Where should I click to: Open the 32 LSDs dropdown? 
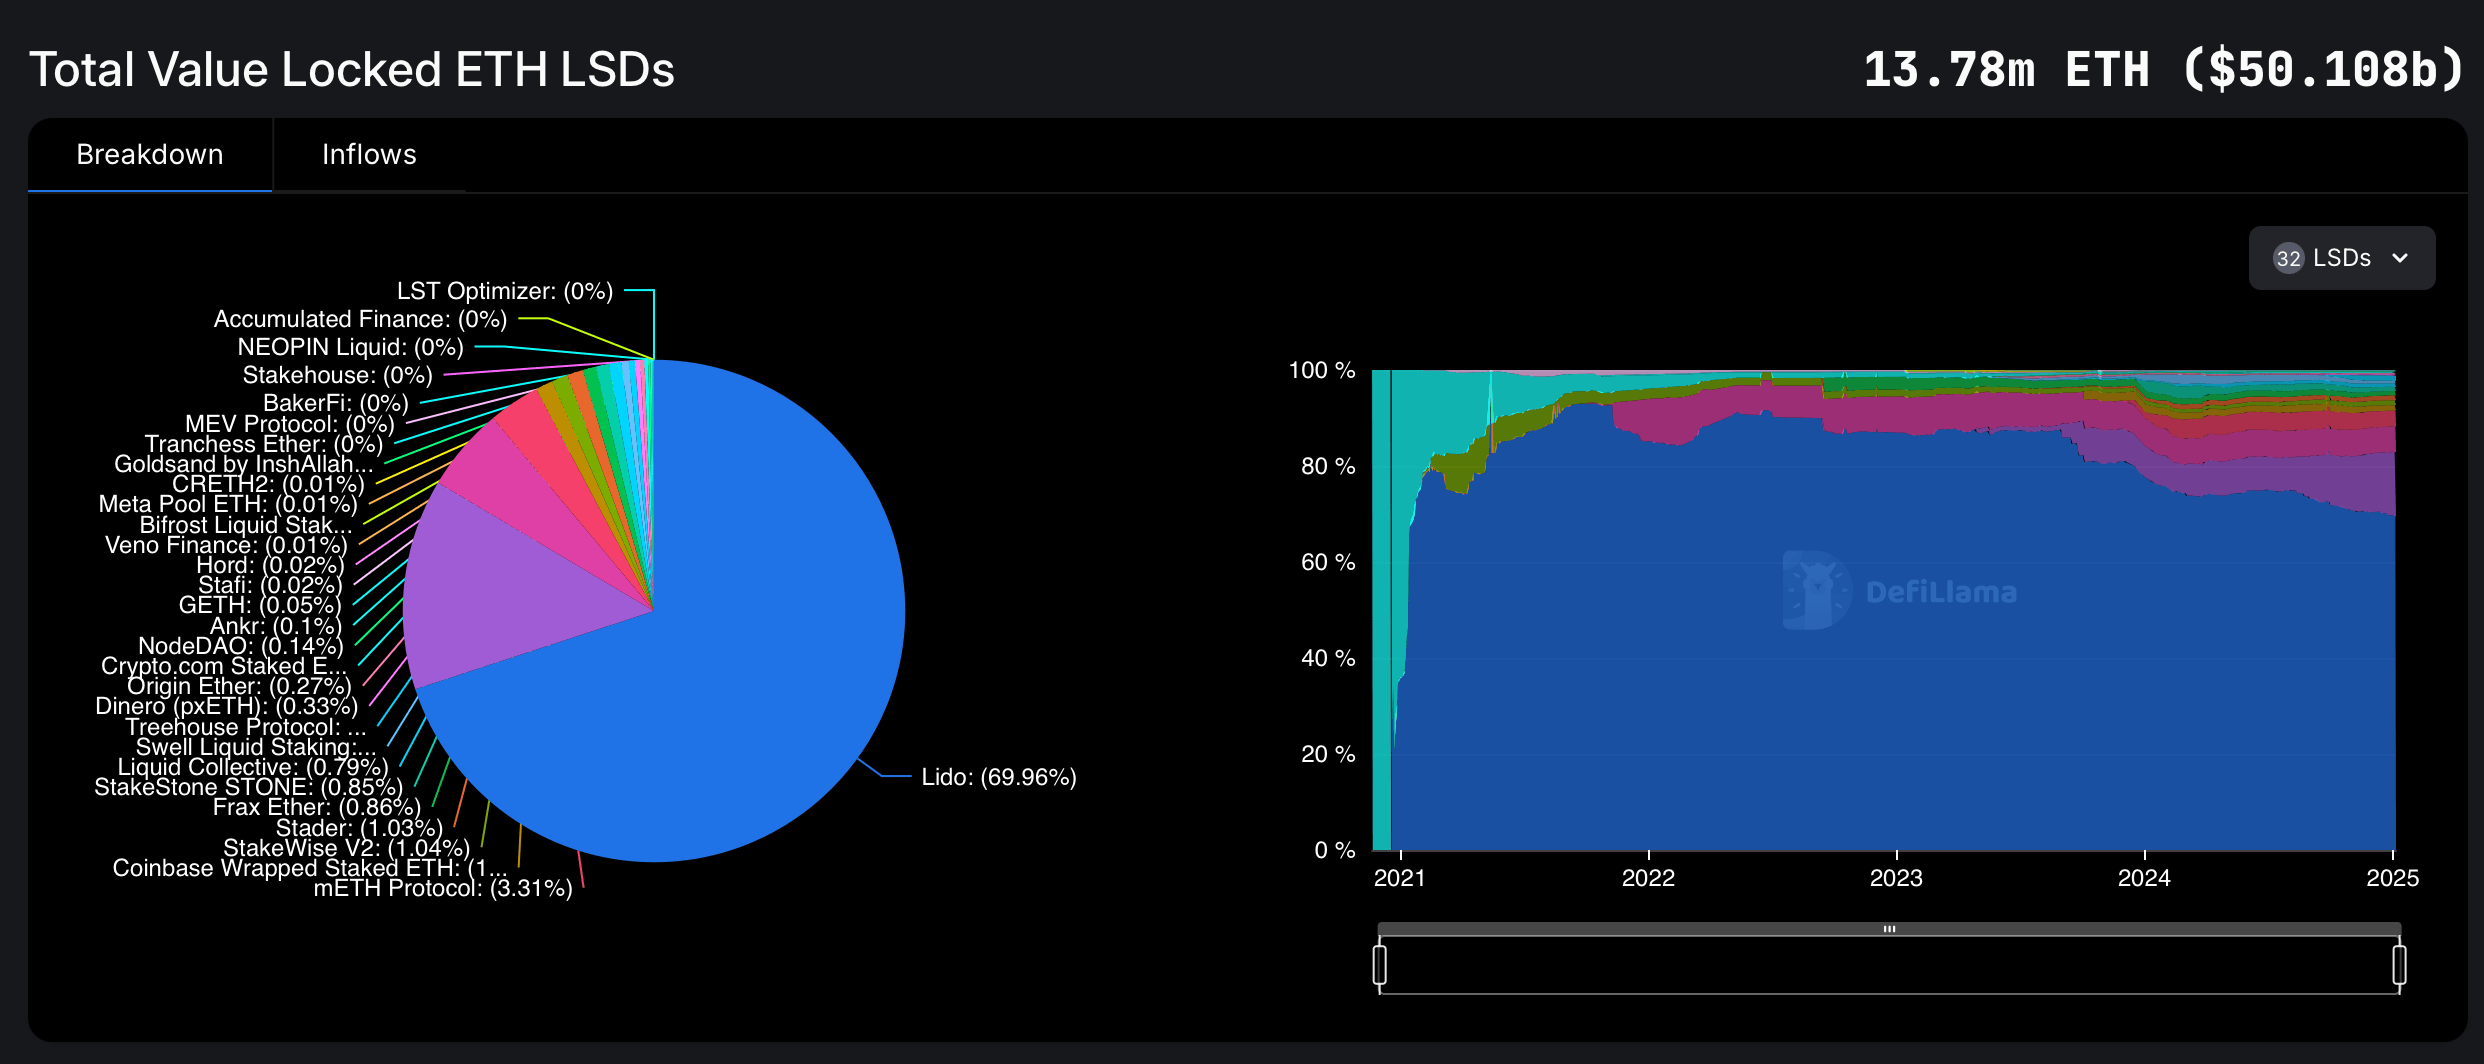click(2341, 258)
